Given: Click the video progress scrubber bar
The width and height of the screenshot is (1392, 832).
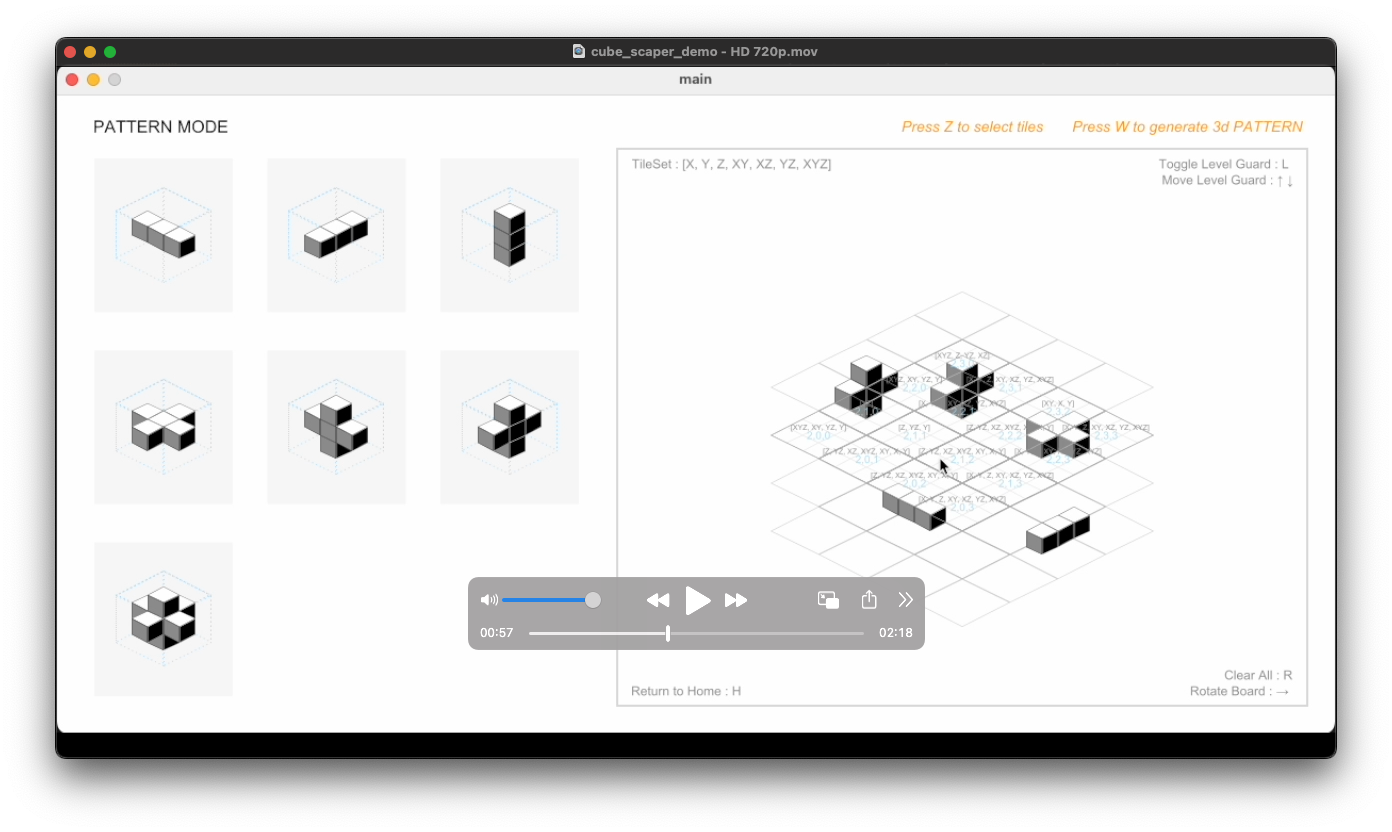Looking at the screenshot, I should [696, 633].
